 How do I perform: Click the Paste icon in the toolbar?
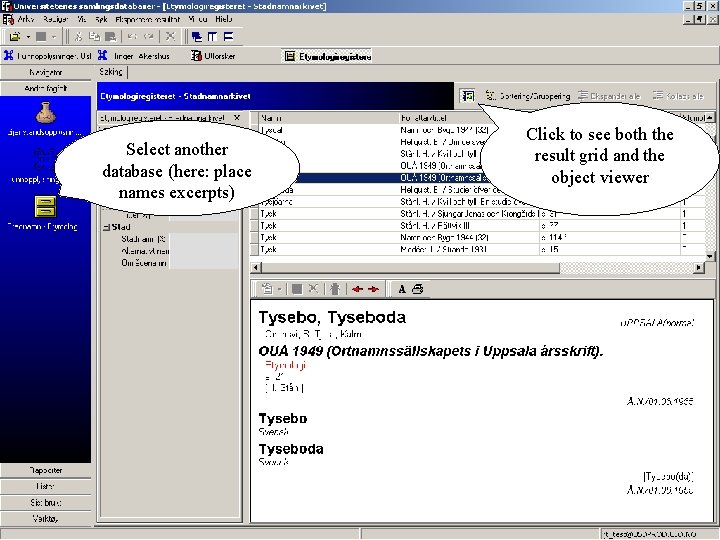[111, 36]
